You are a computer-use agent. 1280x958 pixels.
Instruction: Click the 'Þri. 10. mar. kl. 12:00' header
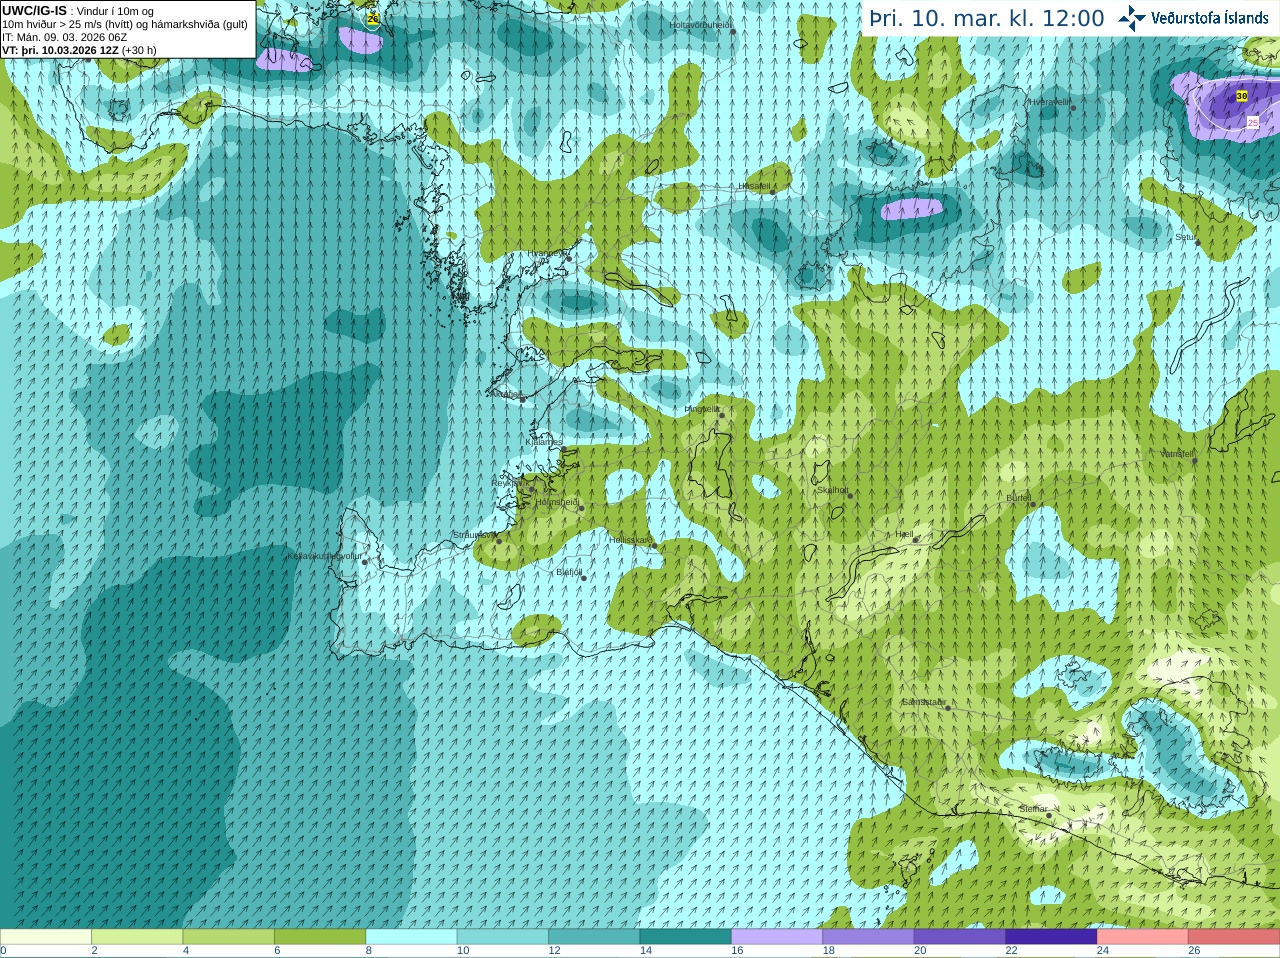[x=987, y=18]
